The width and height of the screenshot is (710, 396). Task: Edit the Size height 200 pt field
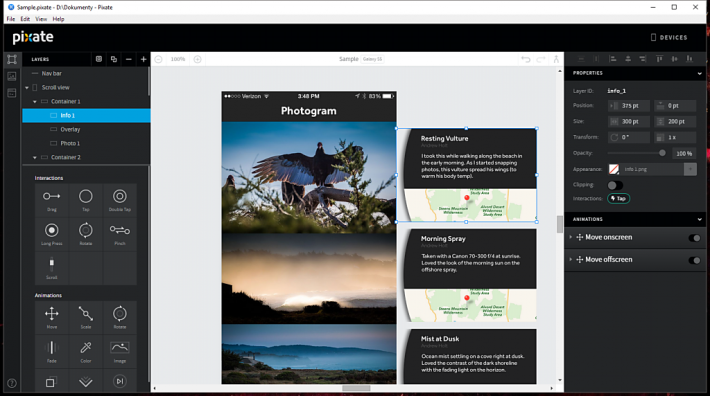tap(675, 122)
